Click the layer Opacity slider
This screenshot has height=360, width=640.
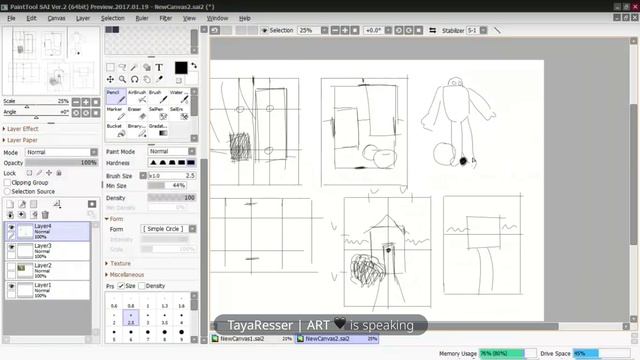click(62, 162)
